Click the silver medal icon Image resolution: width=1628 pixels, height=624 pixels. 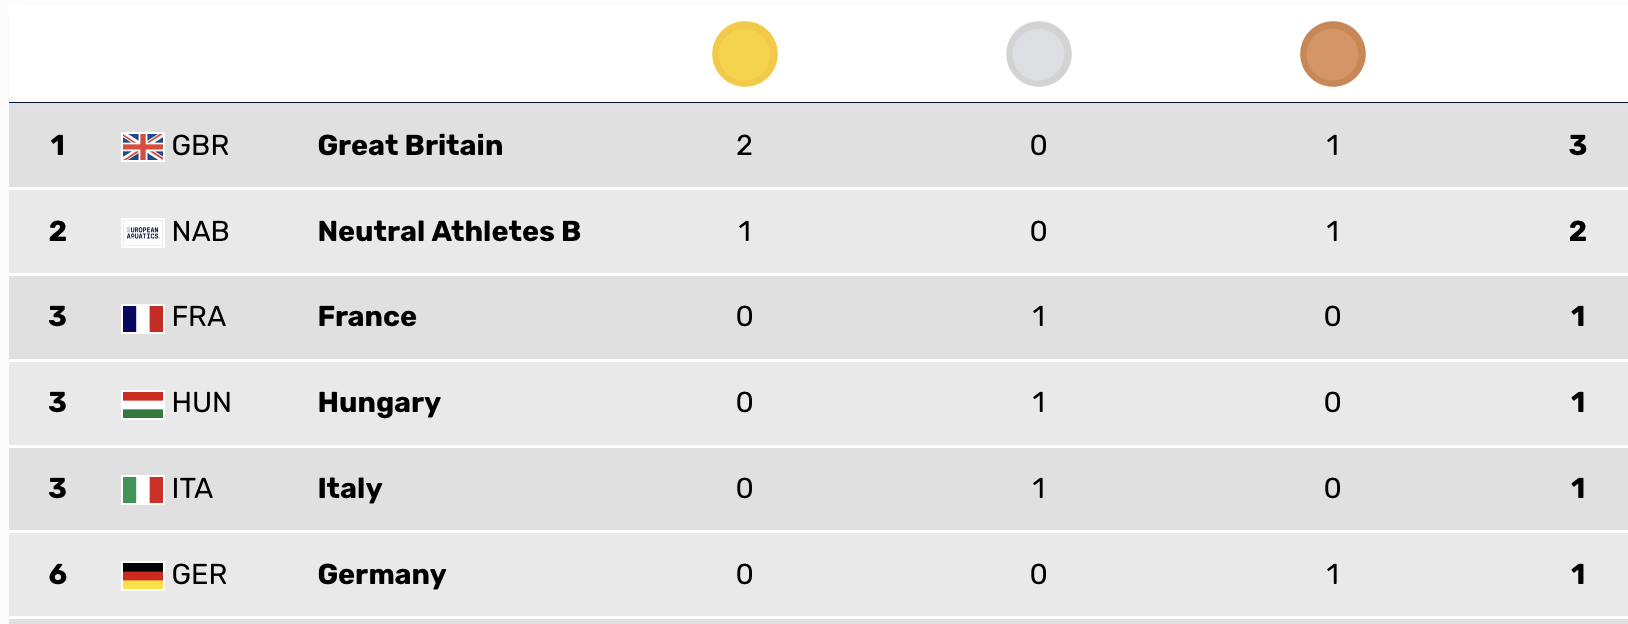point(1039,54)
